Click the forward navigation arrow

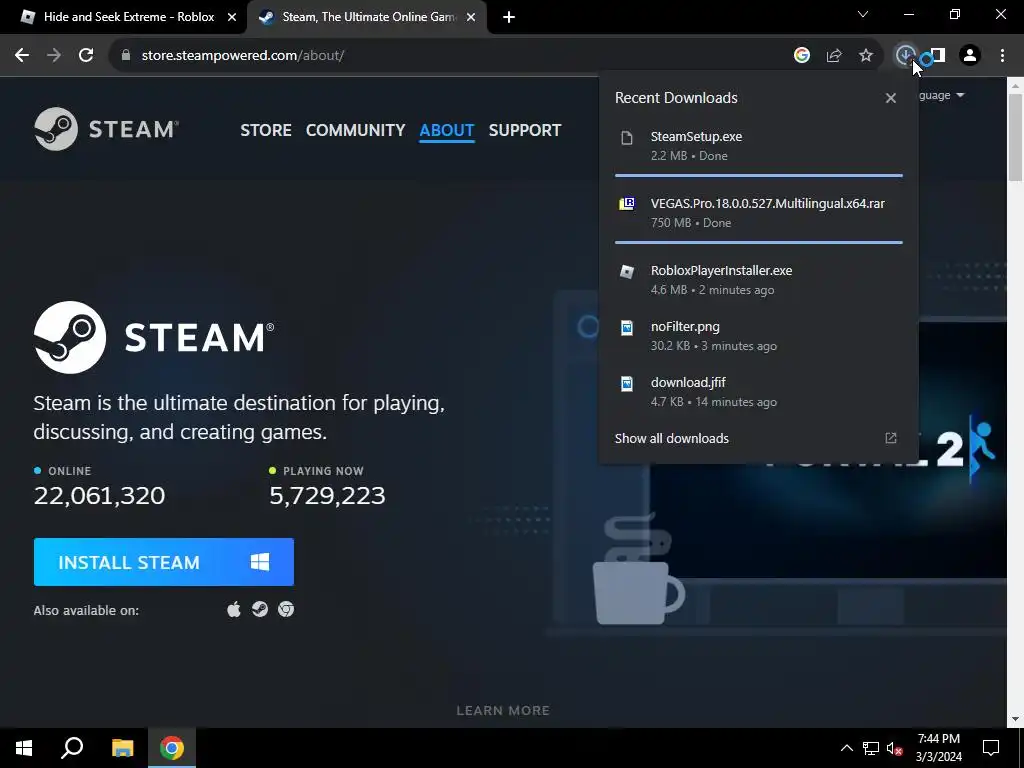pos(54,56)
